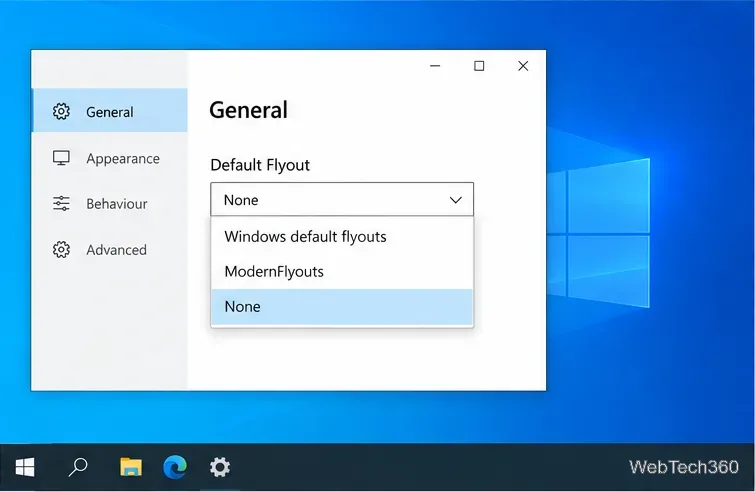Maximize the settings window
Image resolution: width=755 pixels, height=492 pixels.
pos(479,66)
